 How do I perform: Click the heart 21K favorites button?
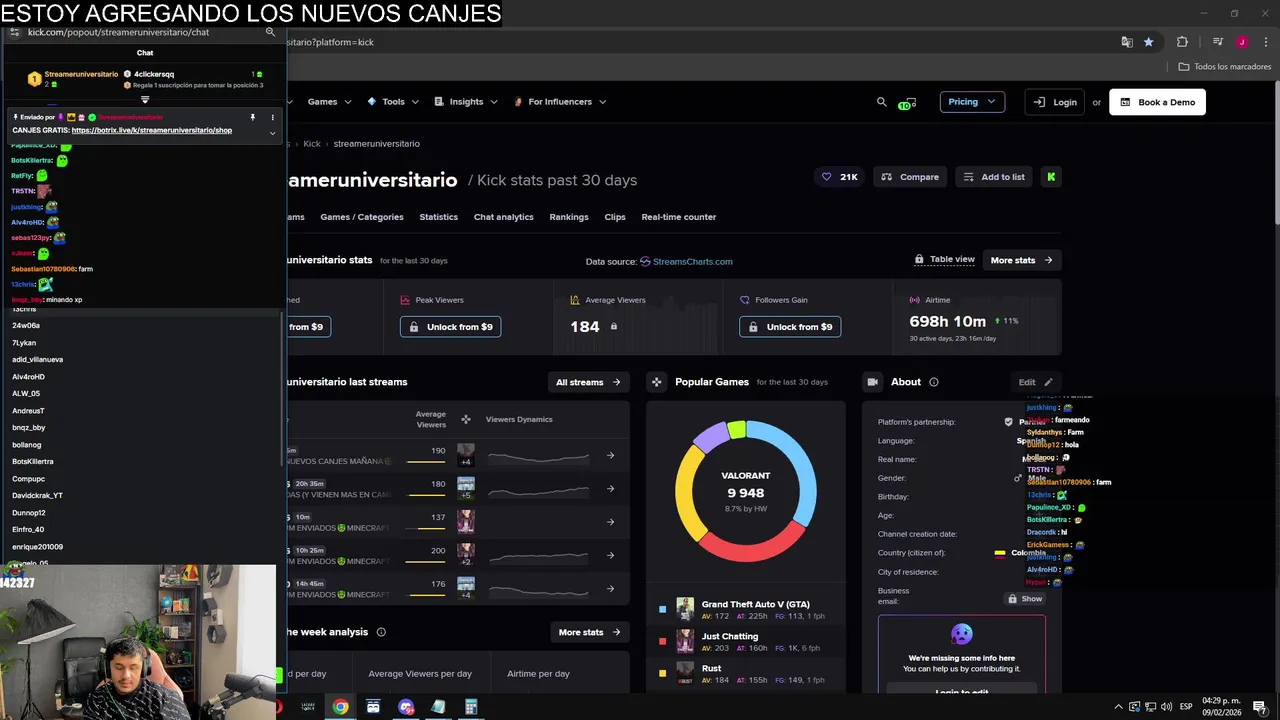point(840,177)
